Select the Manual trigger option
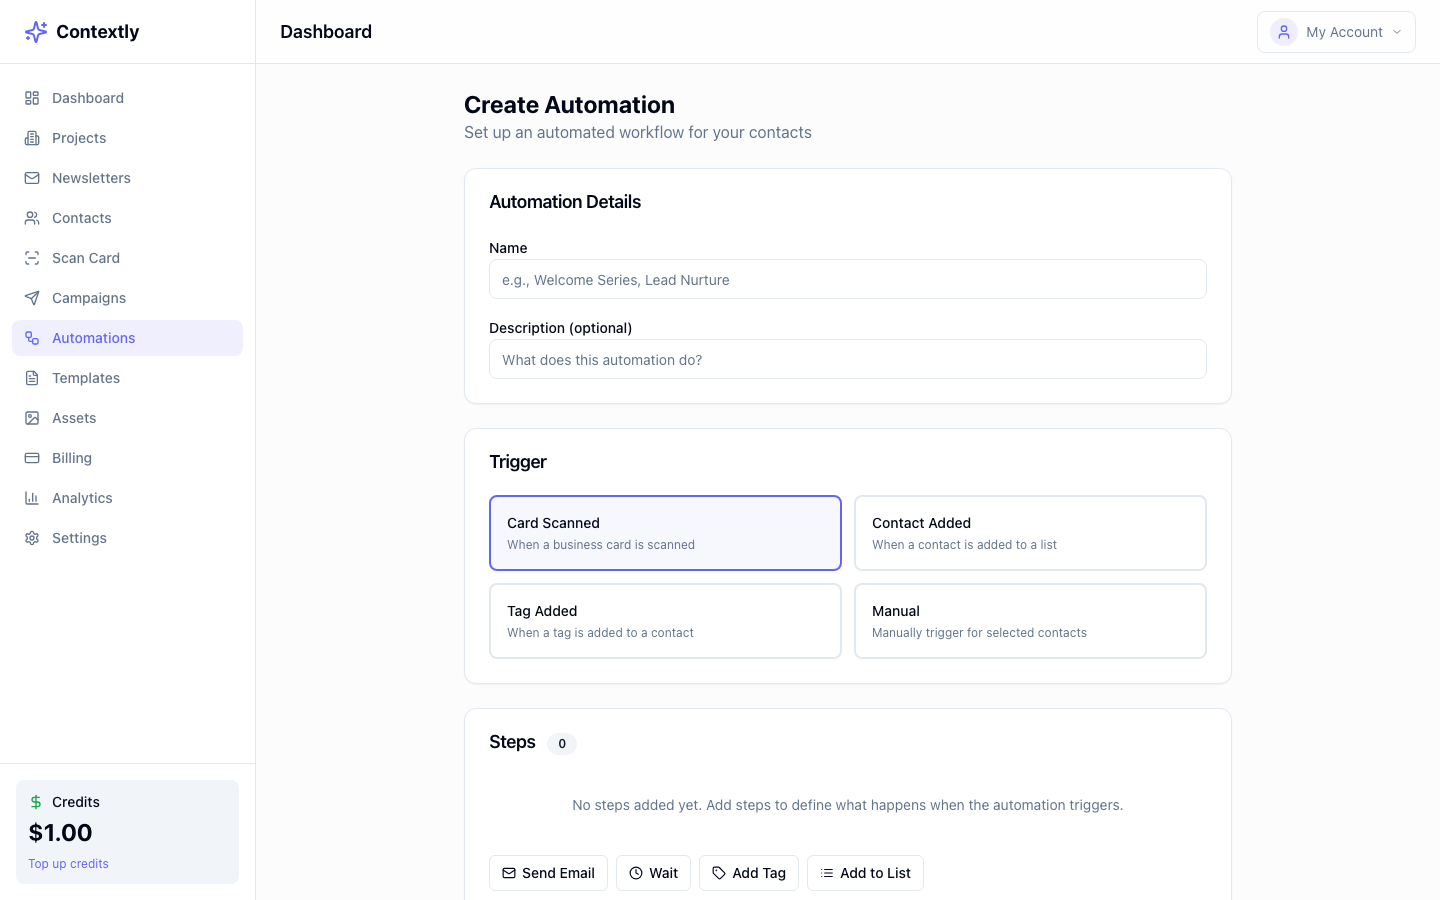This screenshot has height=900, width=1440. pos(1030,620)
